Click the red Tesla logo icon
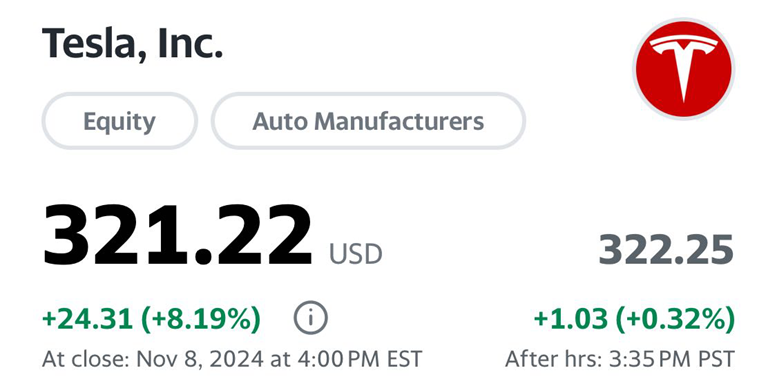Image resolution: width=777 pixels, height=390 pixels. [x=683, y=69]
